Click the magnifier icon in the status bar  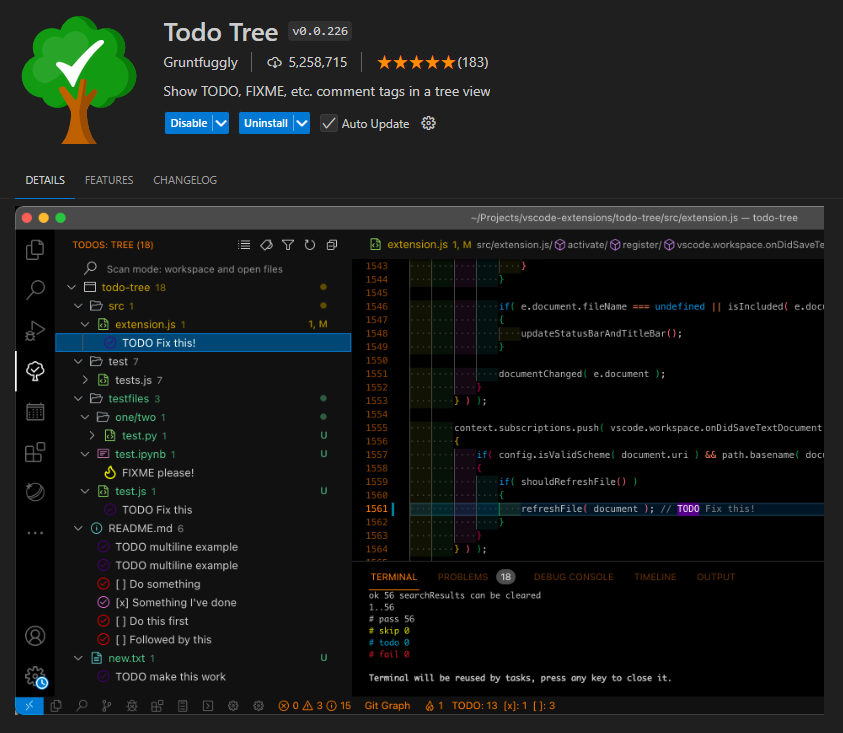pyautogui.click(x=82, y=706)
